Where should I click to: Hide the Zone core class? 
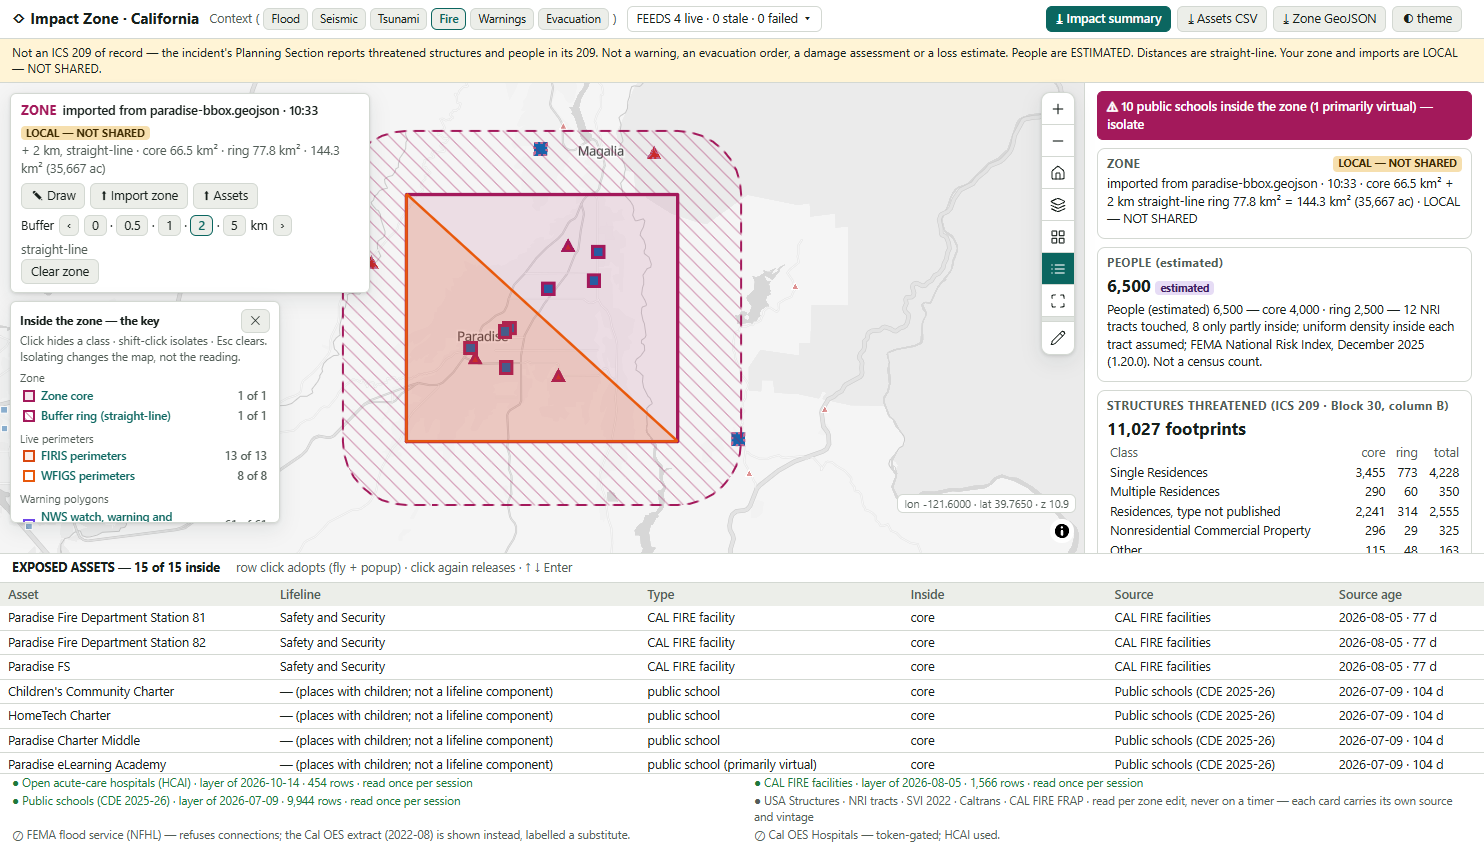point(143,396)
